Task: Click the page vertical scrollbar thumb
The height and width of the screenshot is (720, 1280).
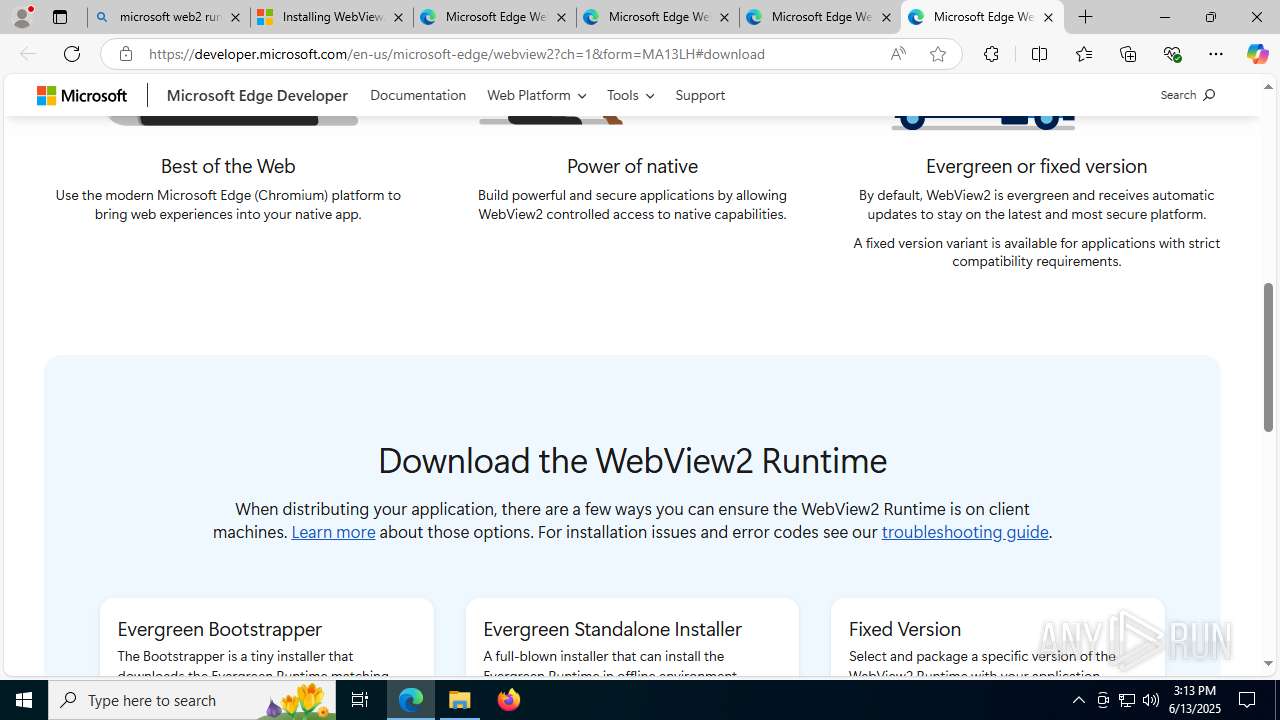Action: [1268, 357]
